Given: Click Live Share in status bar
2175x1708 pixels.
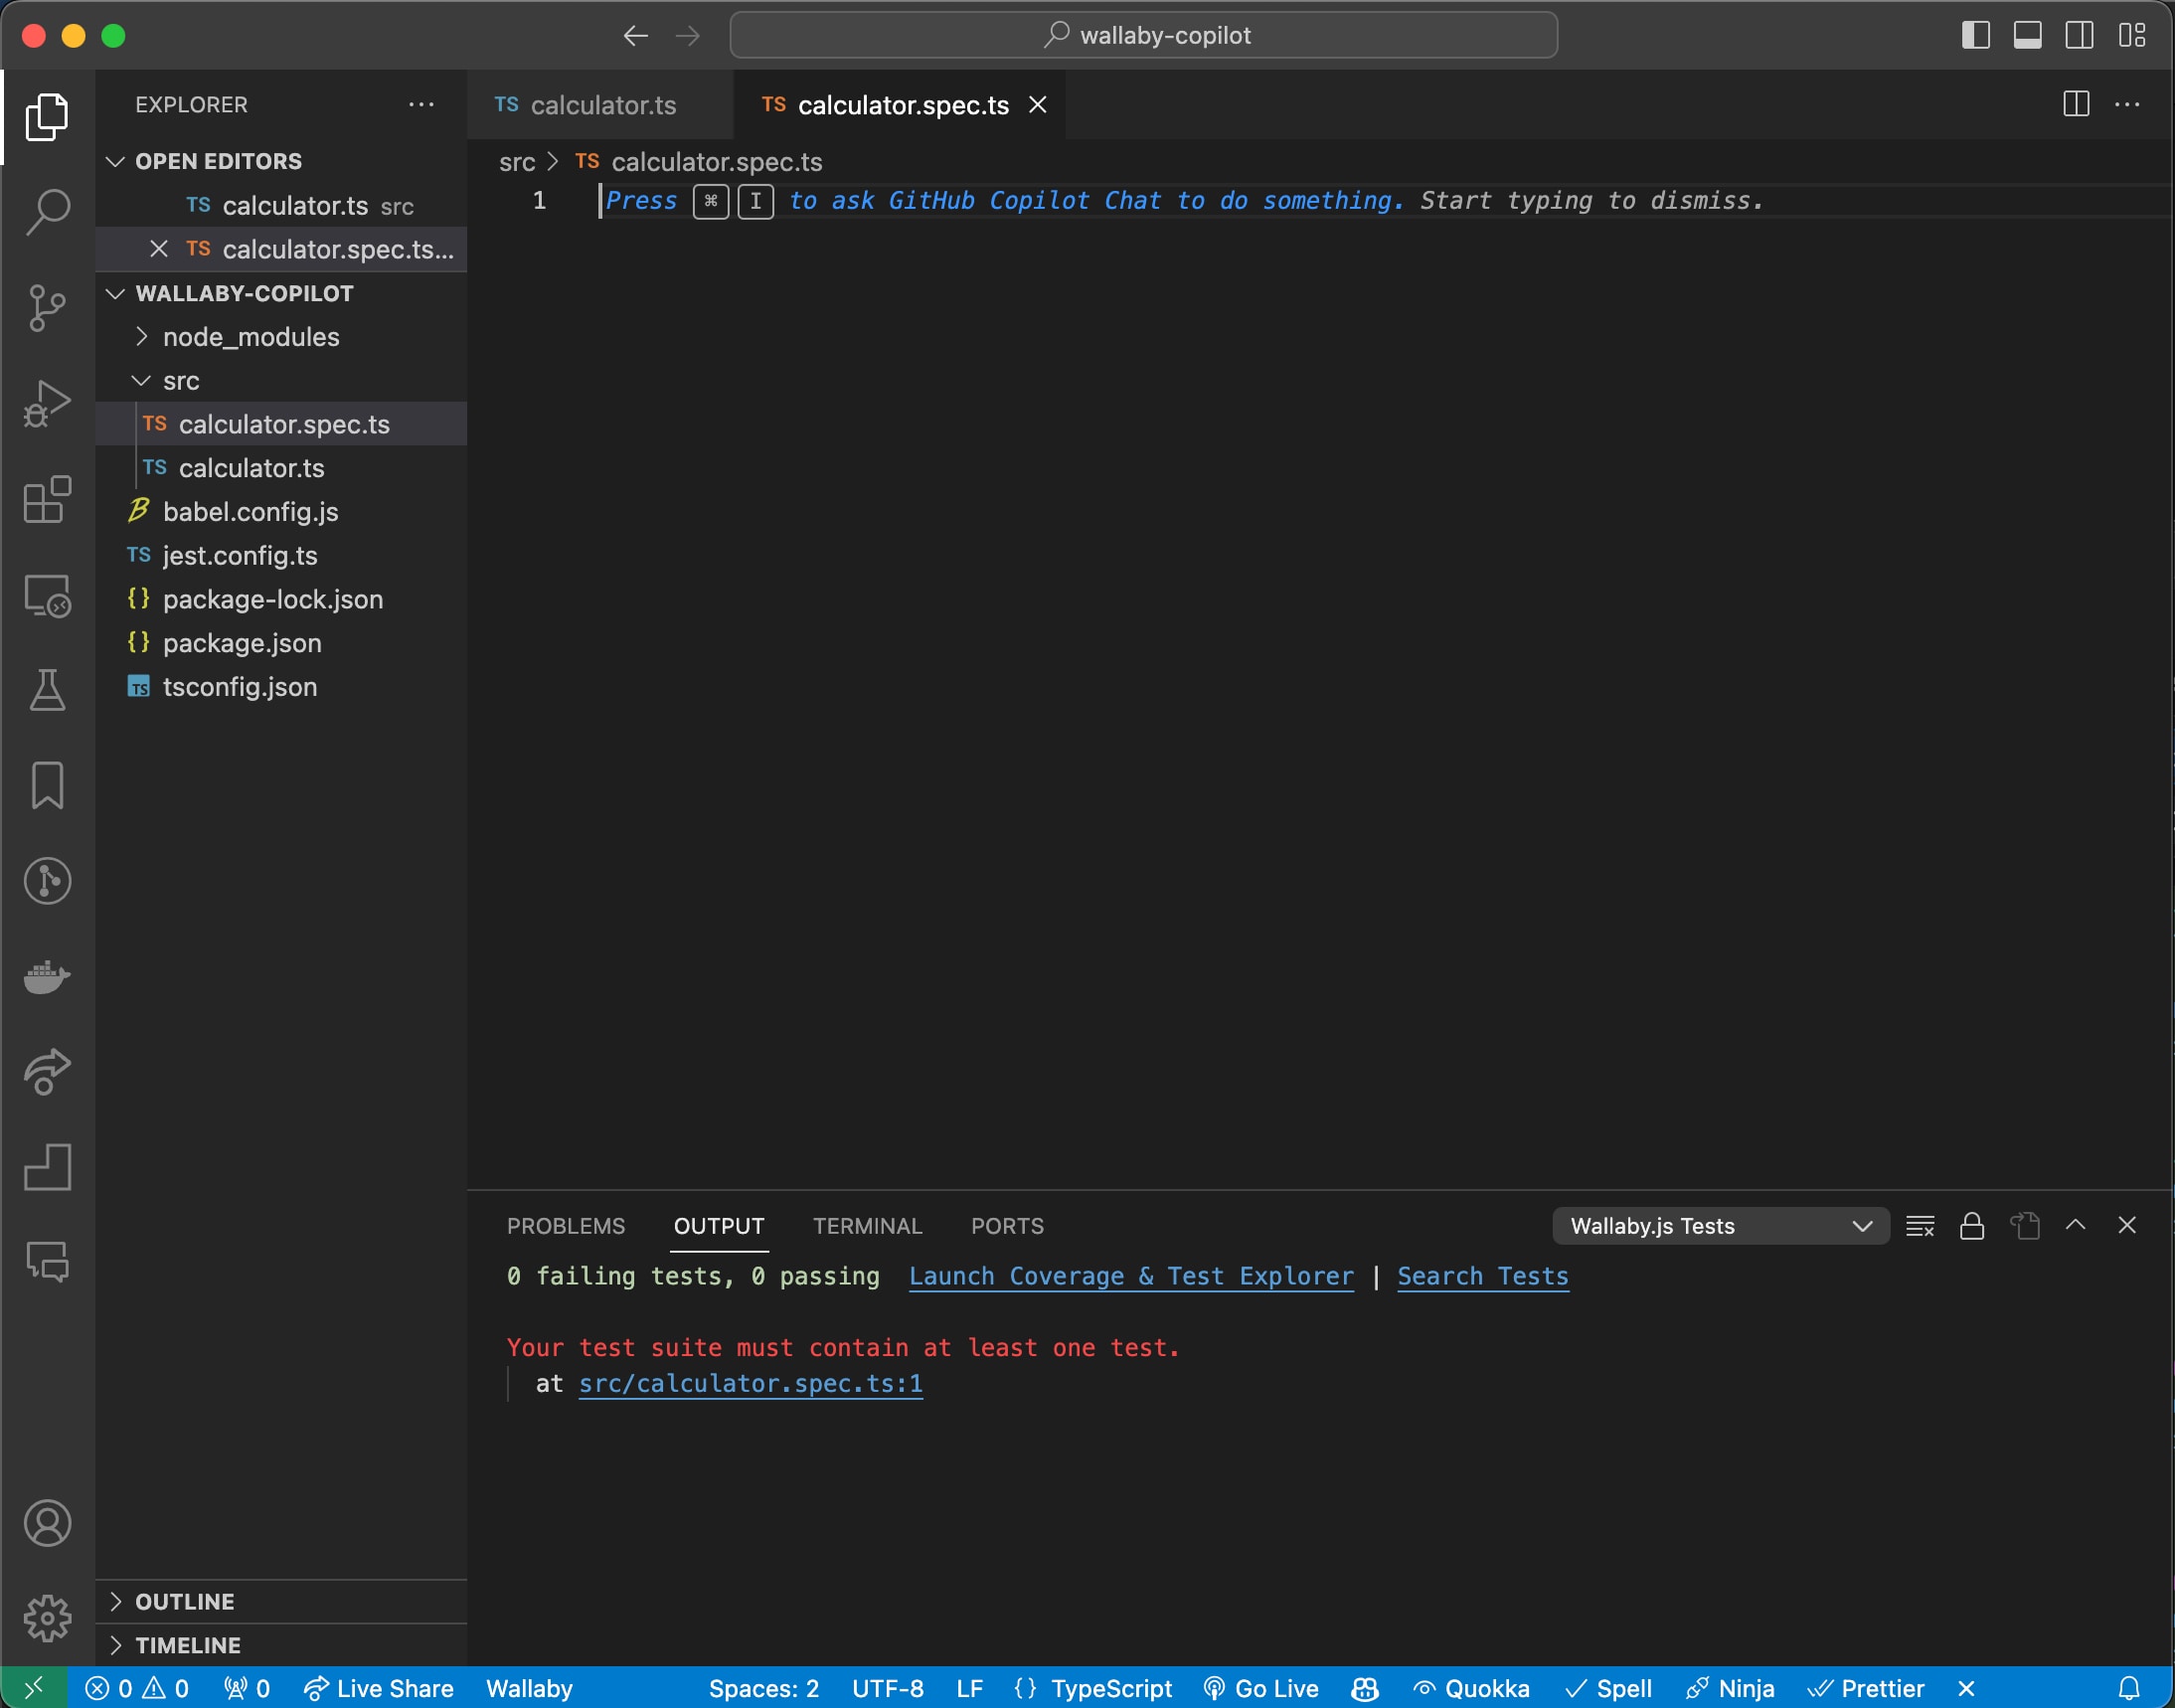Looking at the screenshot, I should 378,1689.
